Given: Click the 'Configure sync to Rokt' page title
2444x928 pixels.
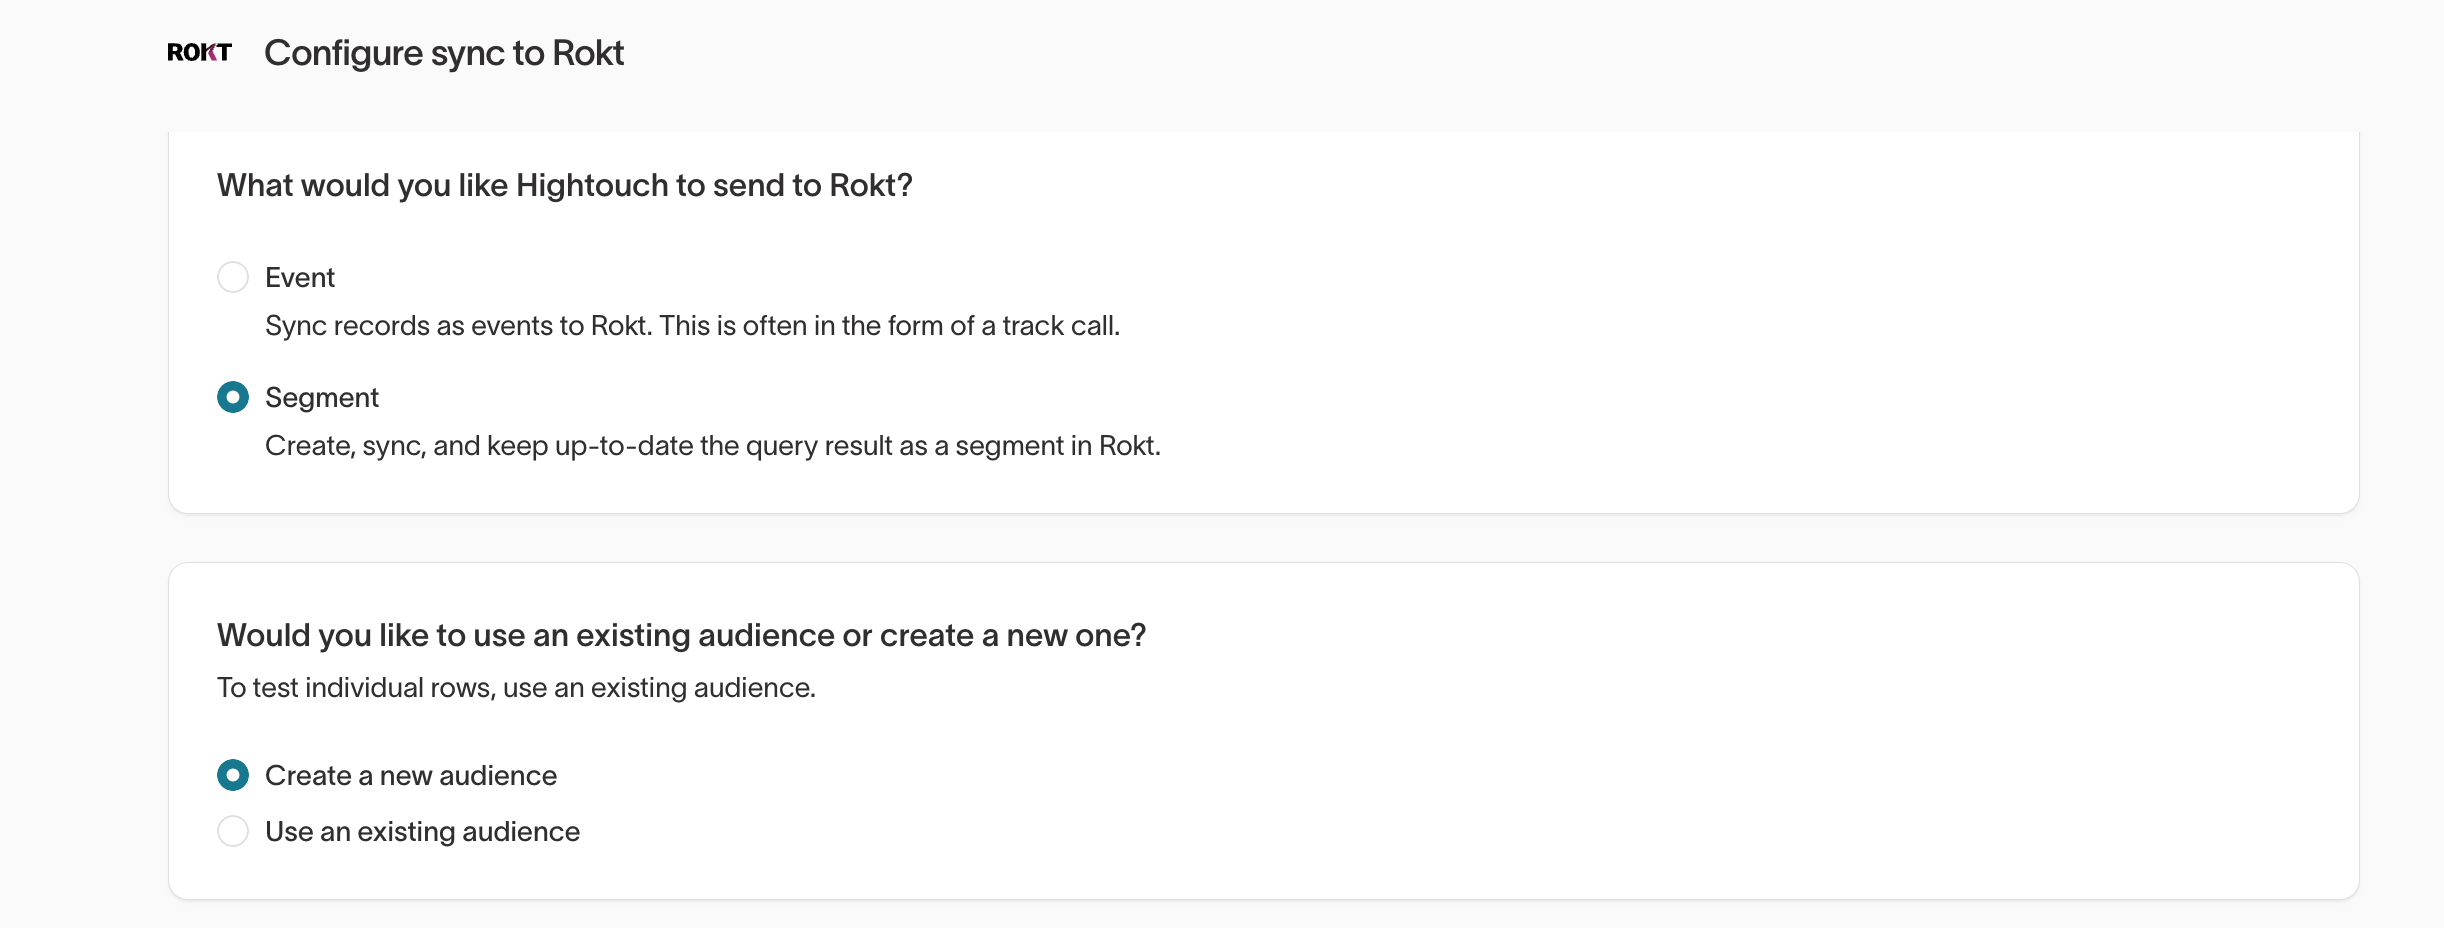Looking at the screenshot, I should click(444, 53).
